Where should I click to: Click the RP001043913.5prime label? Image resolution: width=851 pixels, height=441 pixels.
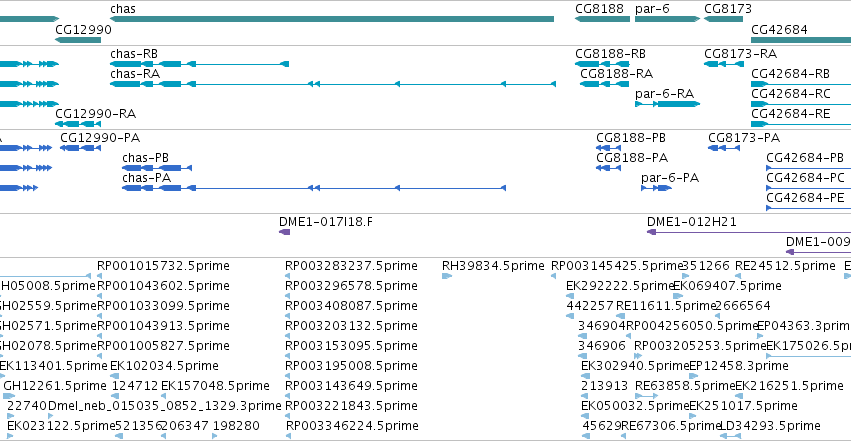163,326
